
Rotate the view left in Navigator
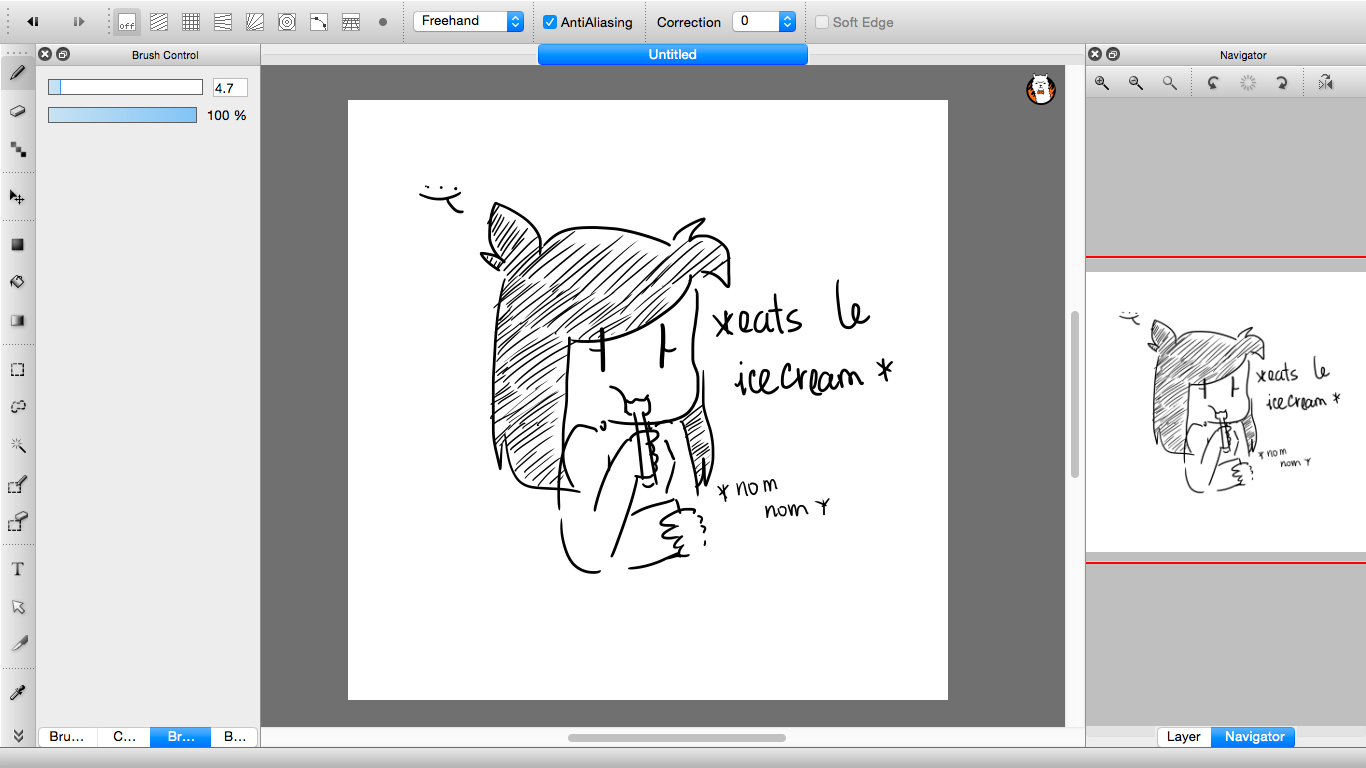(x=1213, y=83)
